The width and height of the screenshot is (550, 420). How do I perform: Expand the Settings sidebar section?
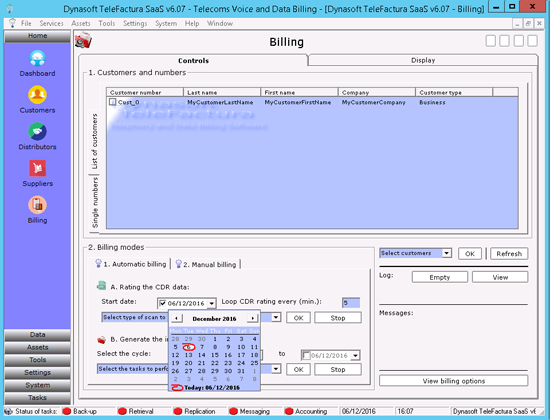[37, 373]
